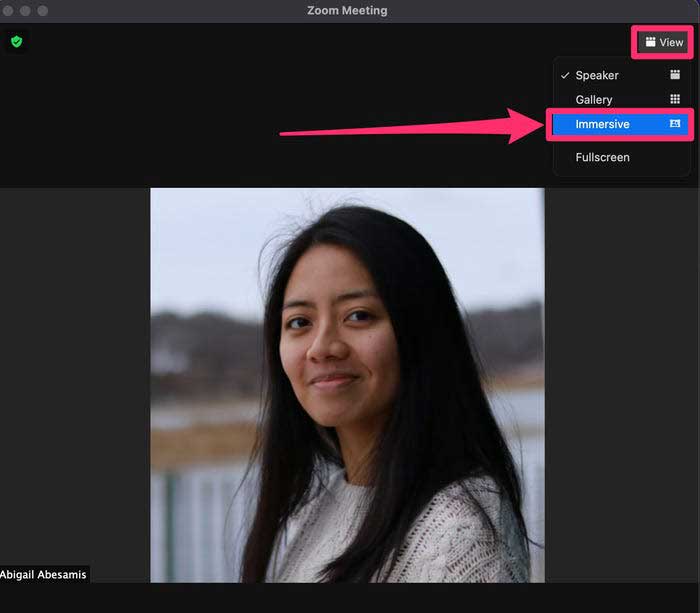Click the checkmark beside Speaker

565,76
